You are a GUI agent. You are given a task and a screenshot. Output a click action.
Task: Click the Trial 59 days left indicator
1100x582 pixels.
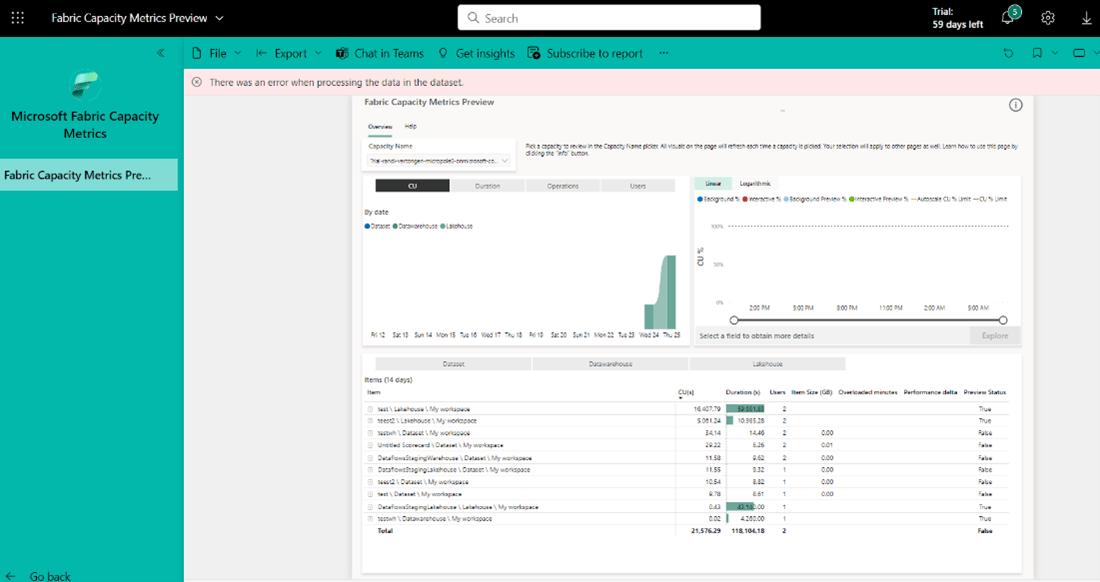tap(957, 18)
